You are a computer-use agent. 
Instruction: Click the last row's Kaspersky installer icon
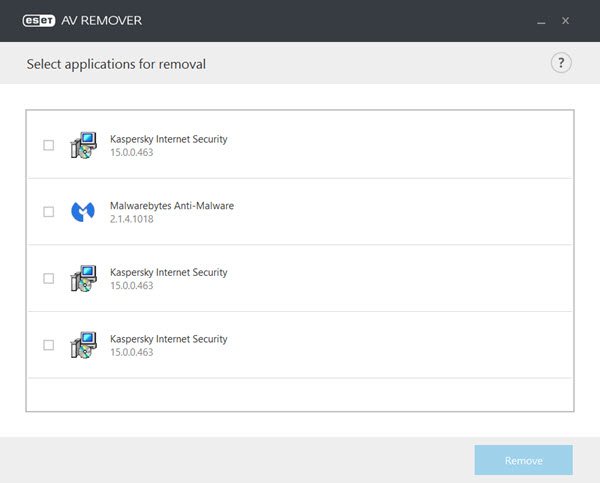(83, 345)
